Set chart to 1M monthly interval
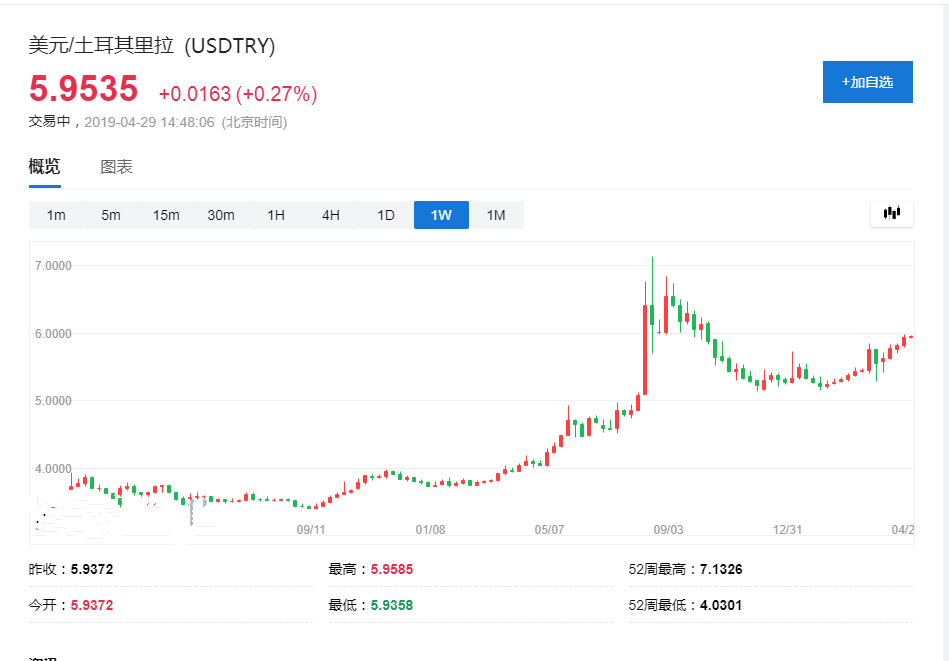 496,215
